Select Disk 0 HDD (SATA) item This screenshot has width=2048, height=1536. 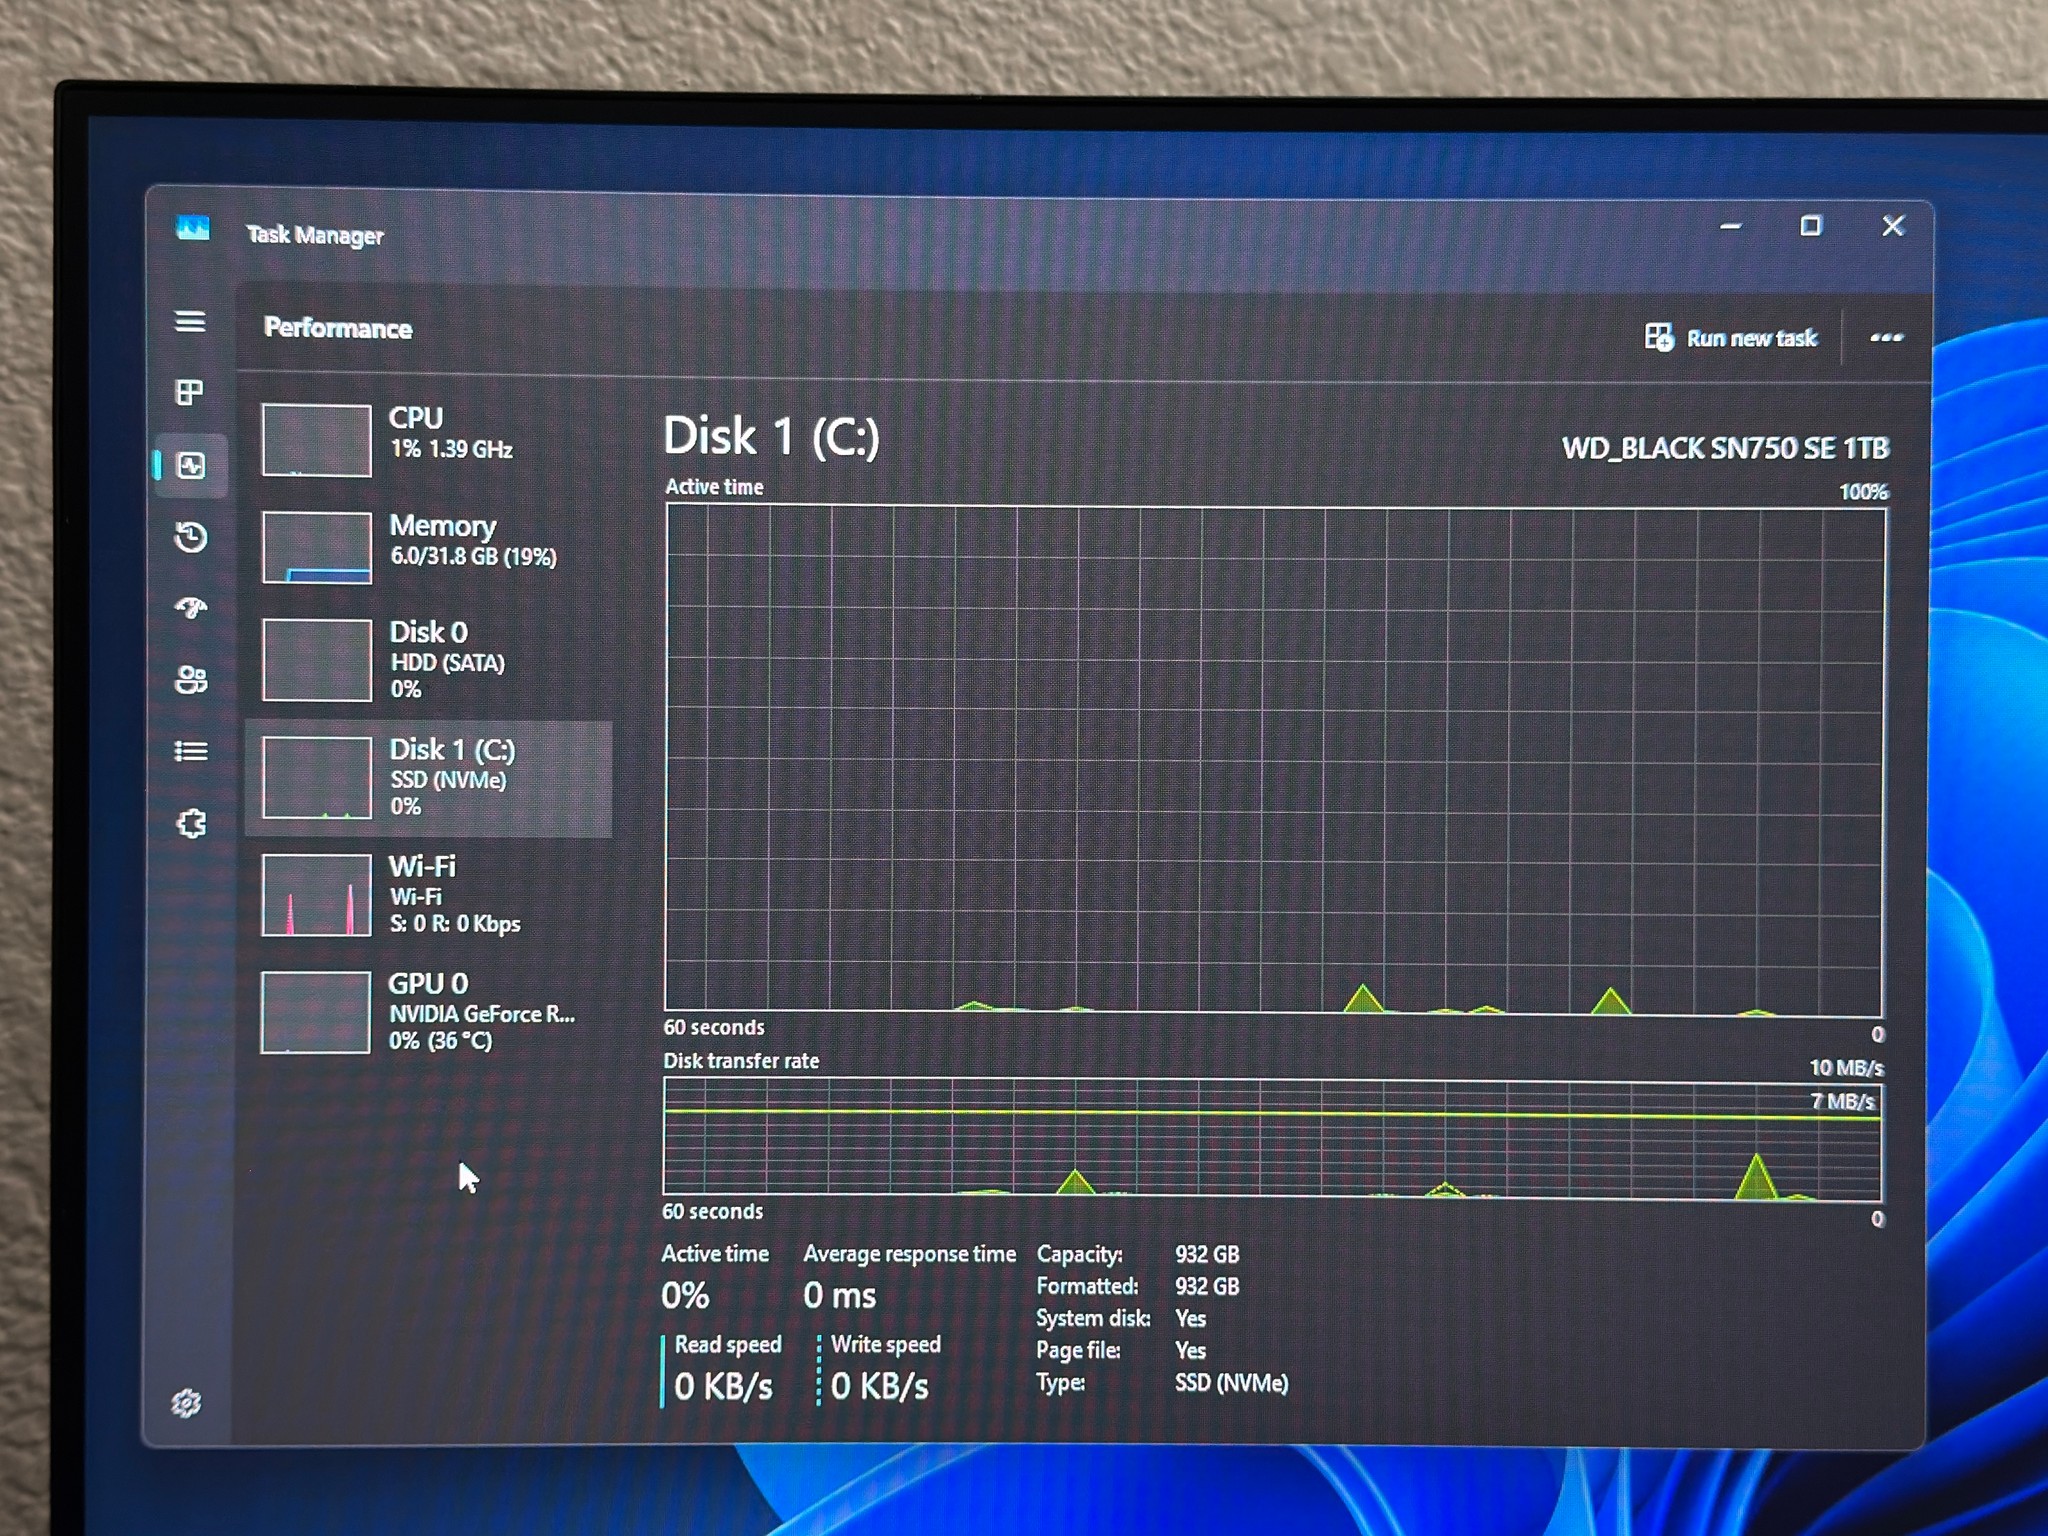428,660
